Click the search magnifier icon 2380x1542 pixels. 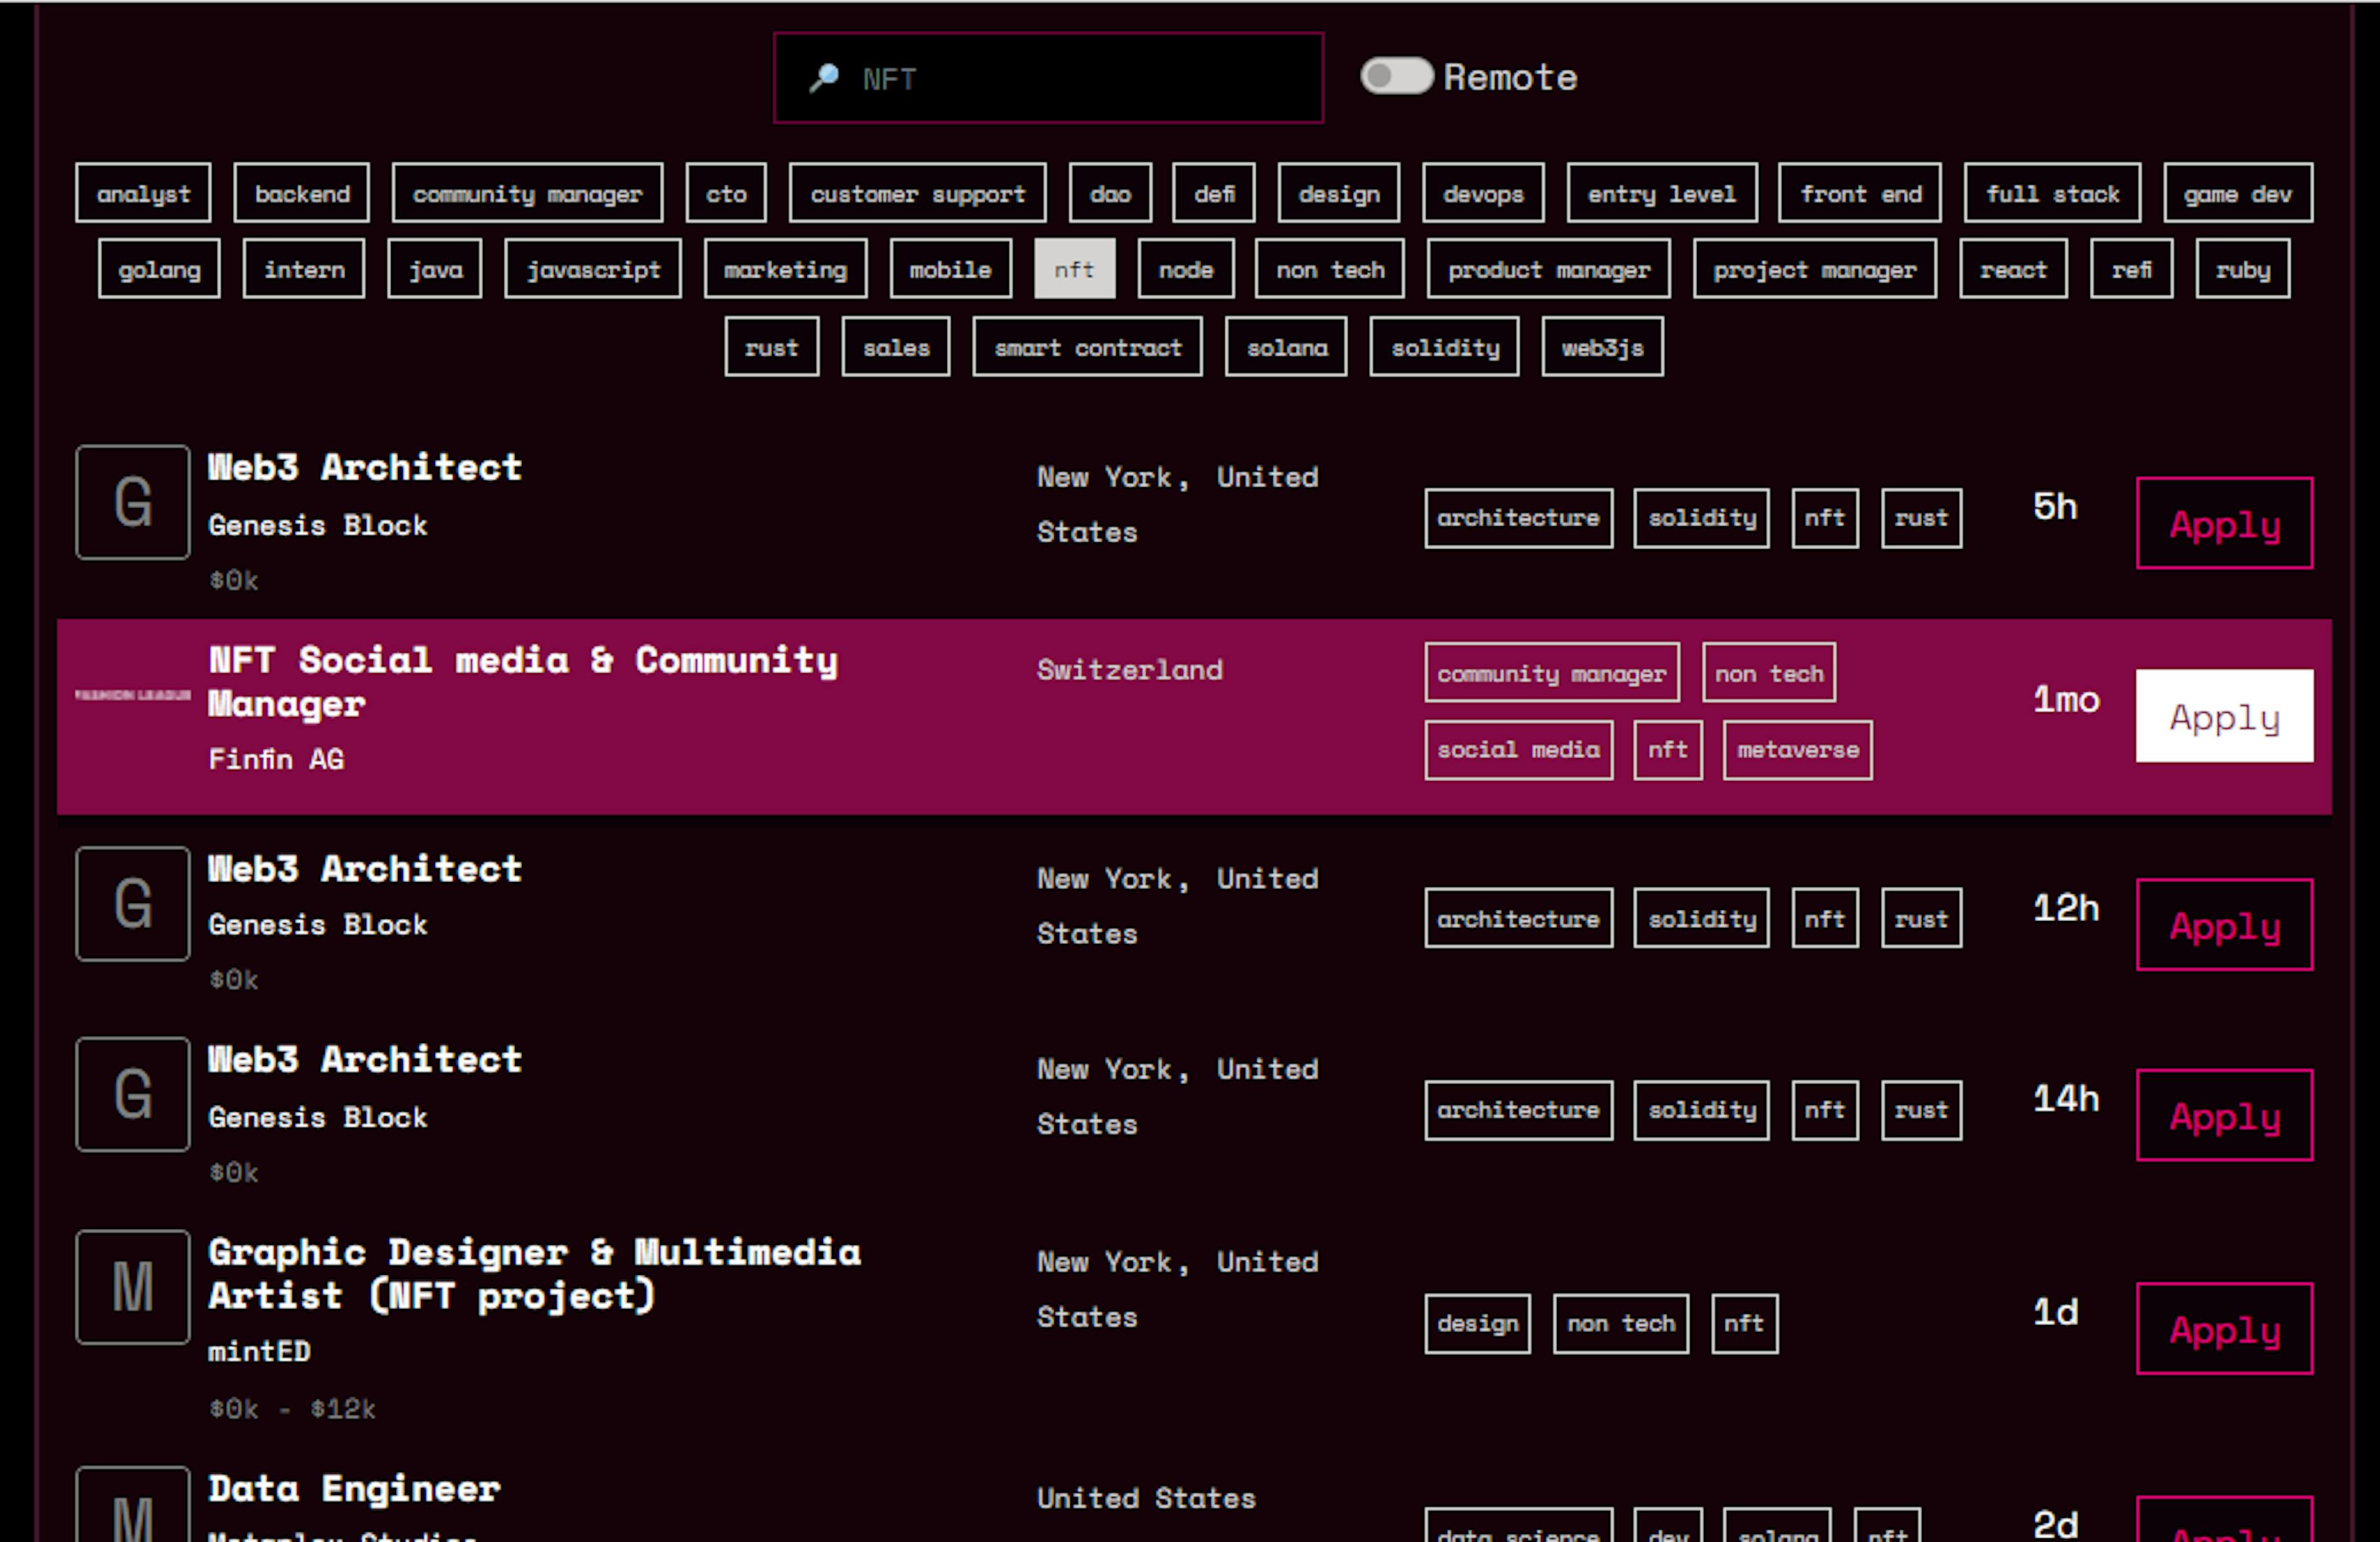(824, 78)
